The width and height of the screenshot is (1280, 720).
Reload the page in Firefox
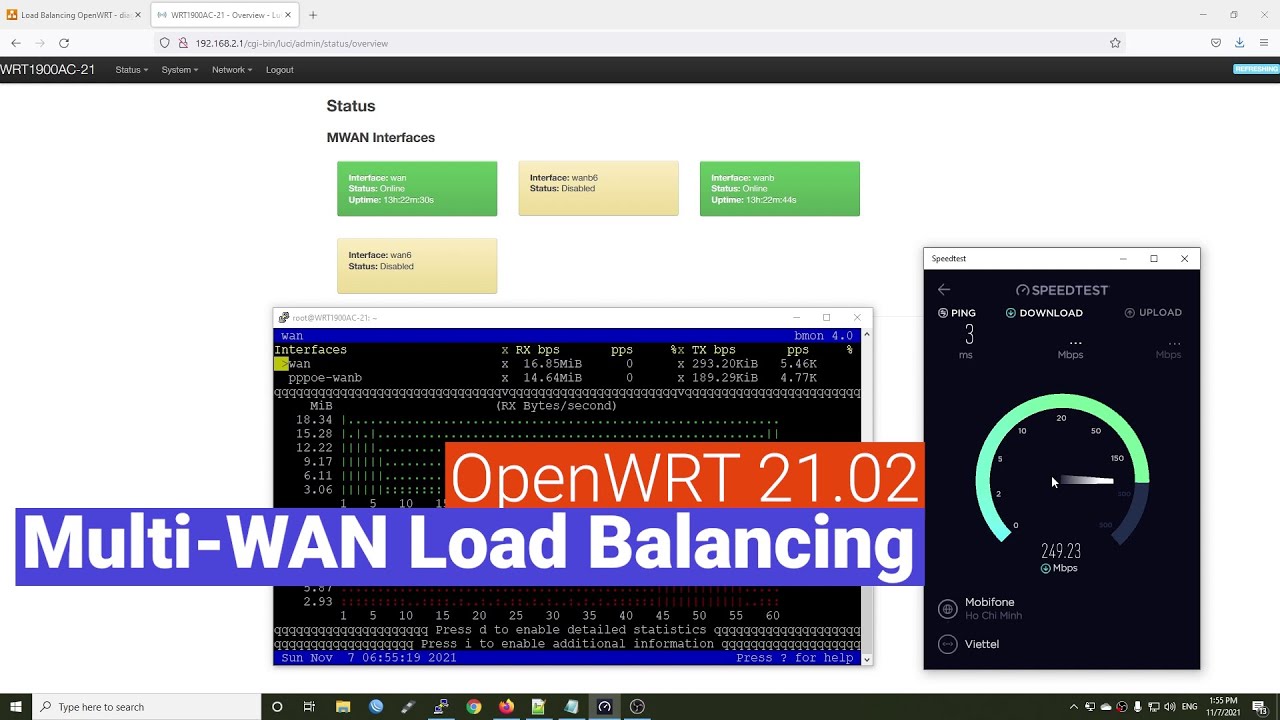[x=64, y=43]
